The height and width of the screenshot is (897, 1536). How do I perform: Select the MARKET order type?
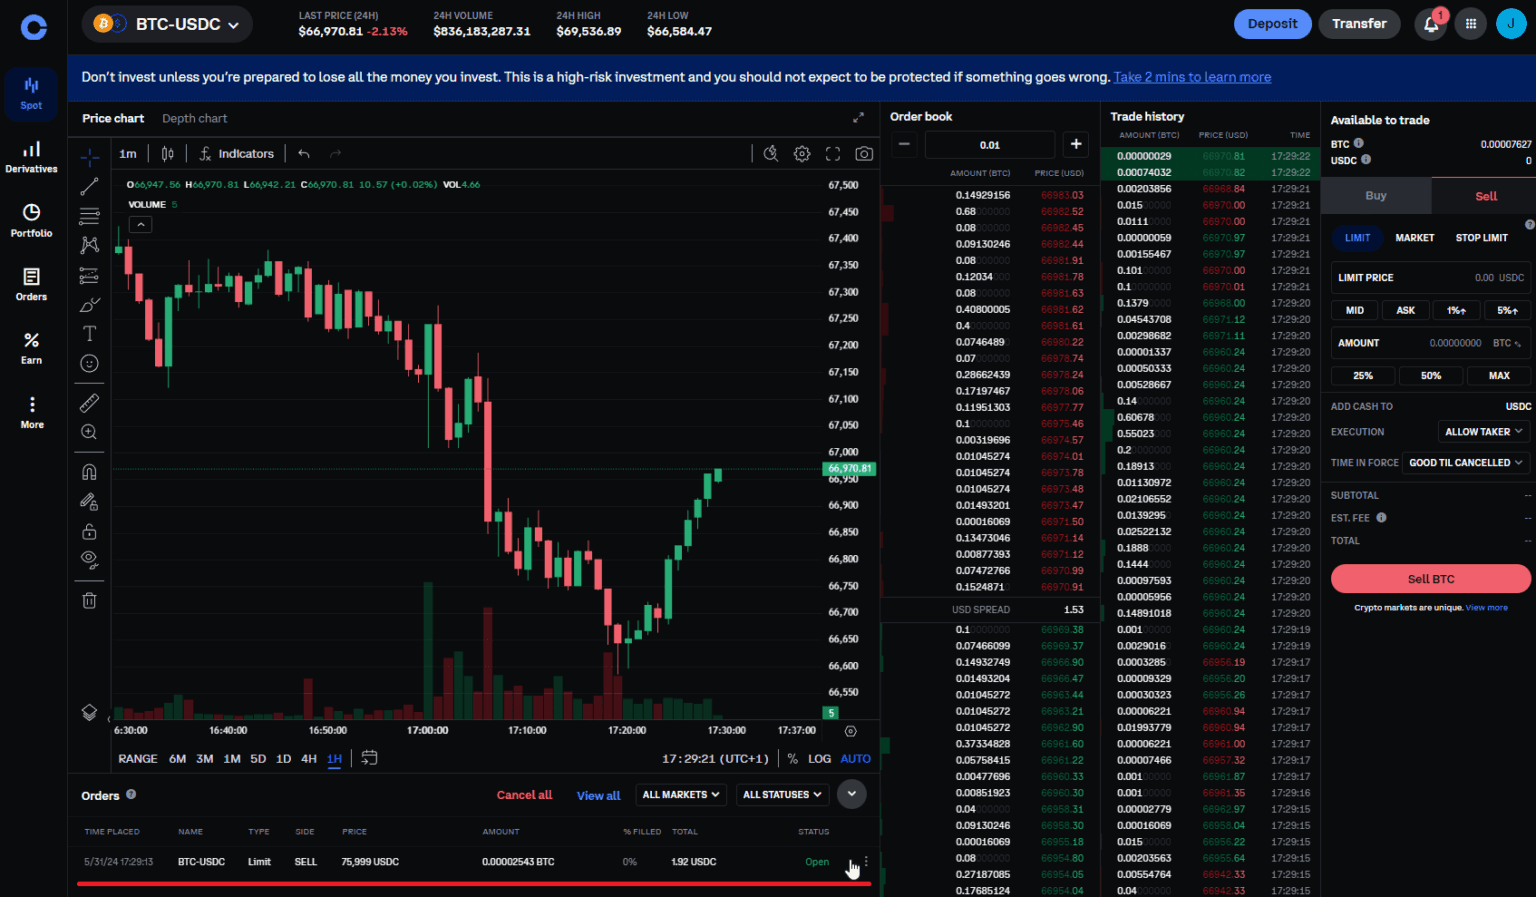(x=1414, y=238)
